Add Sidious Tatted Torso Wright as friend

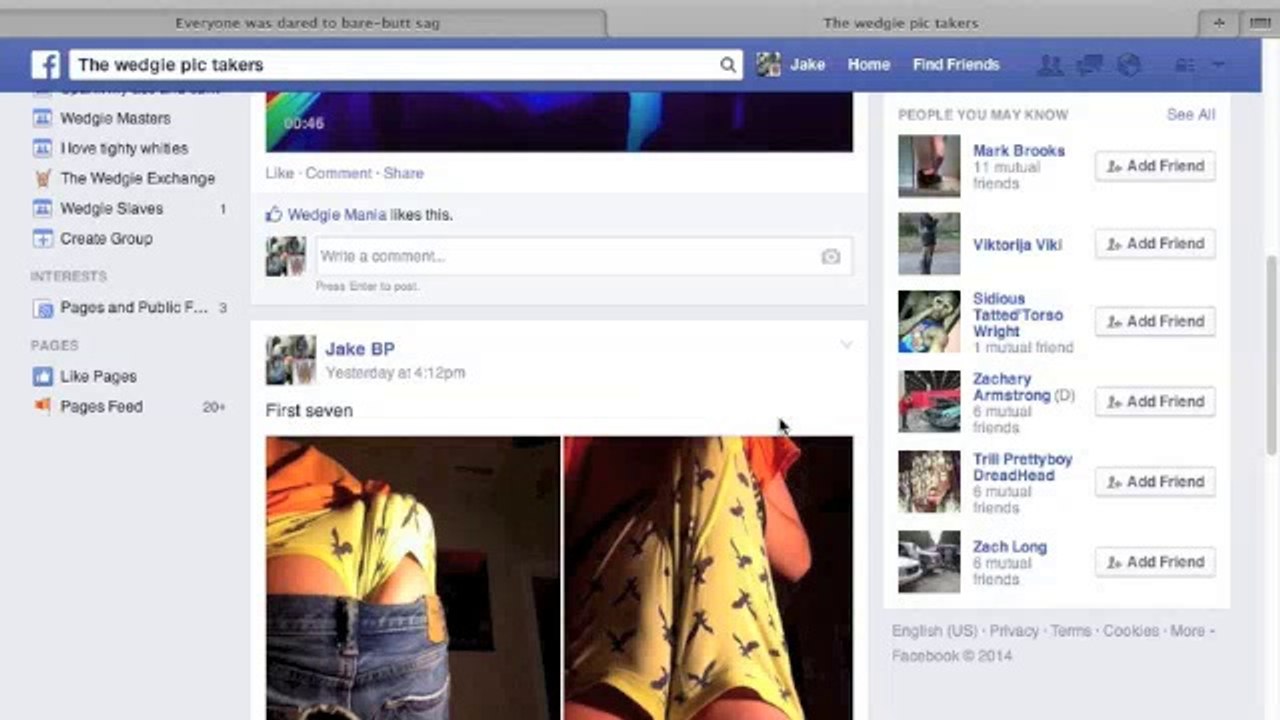pos(1155,321)
